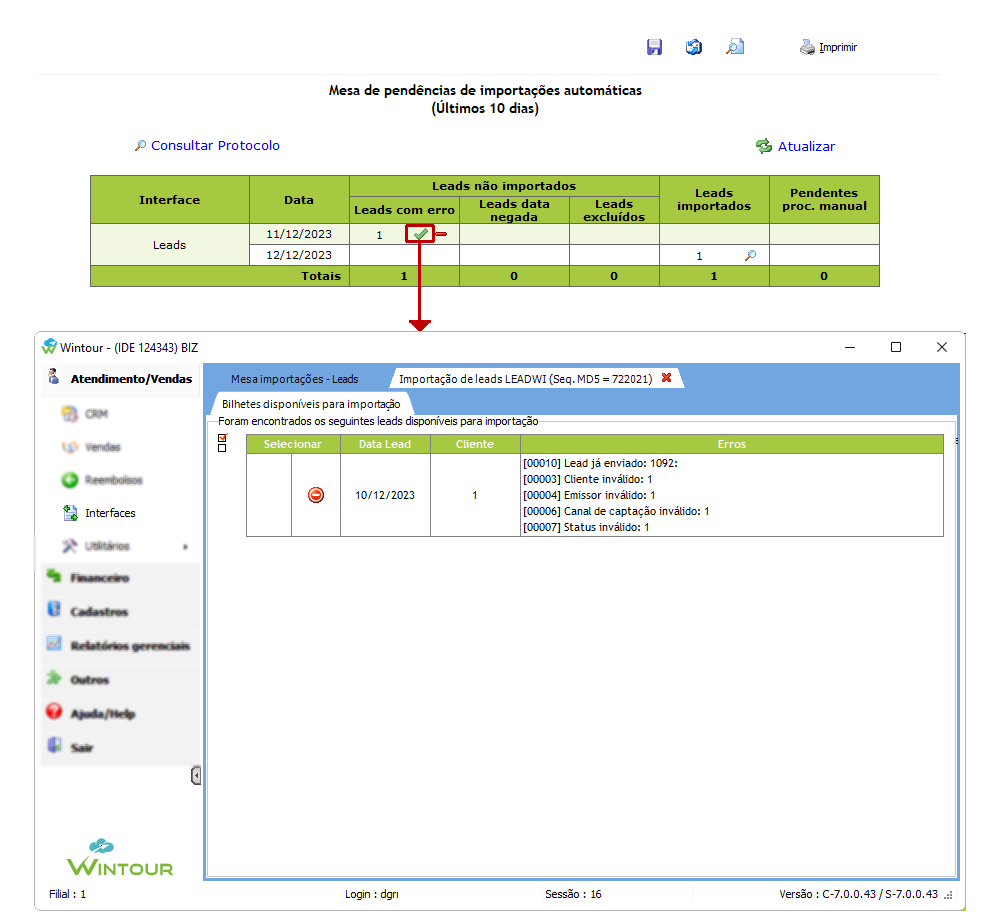
Task: Click the Interfaces document icon
Action: coord(69,513)
